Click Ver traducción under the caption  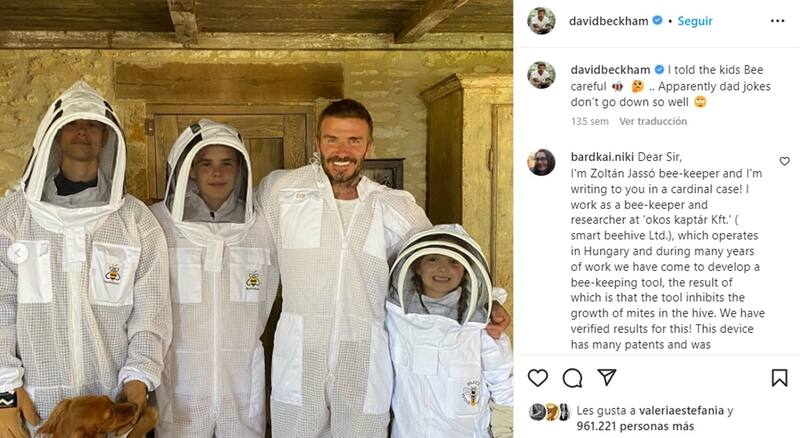(653, 121)
